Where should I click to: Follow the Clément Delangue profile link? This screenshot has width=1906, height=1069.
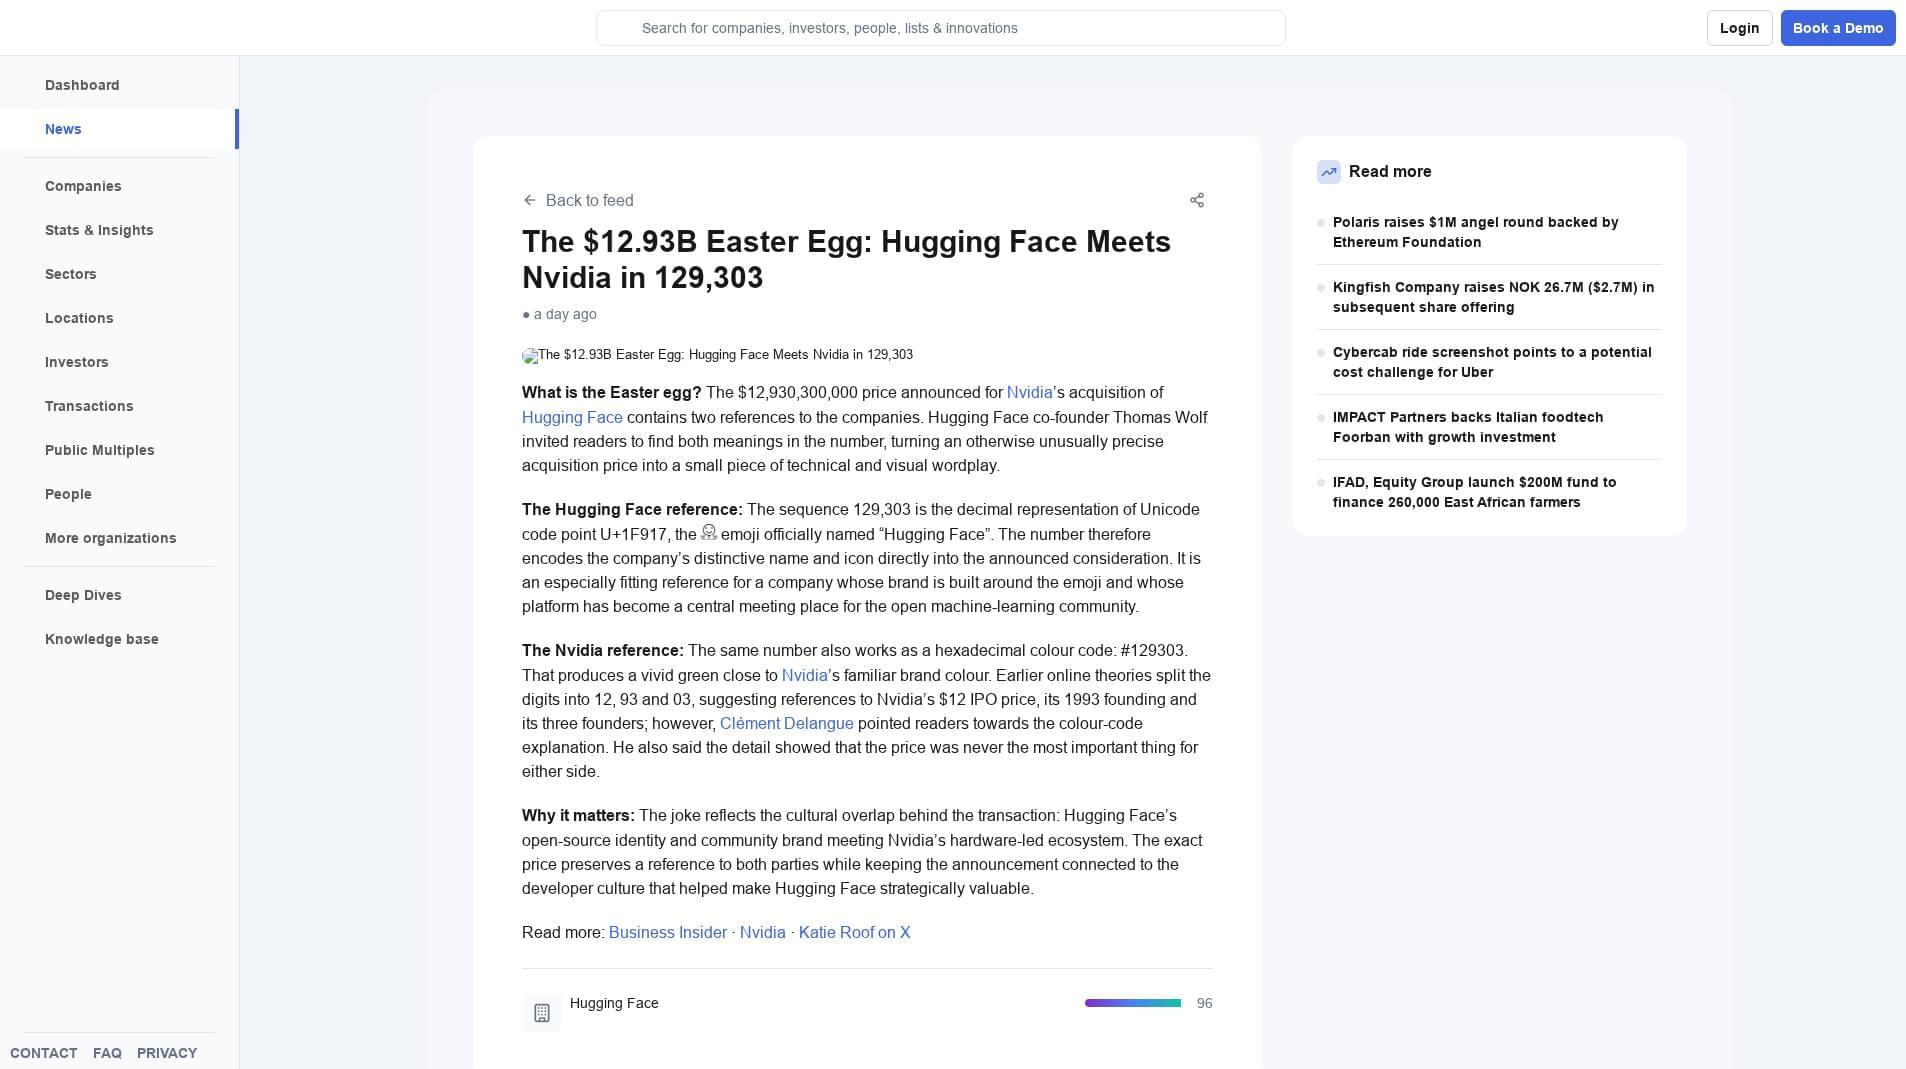(786, 724)
